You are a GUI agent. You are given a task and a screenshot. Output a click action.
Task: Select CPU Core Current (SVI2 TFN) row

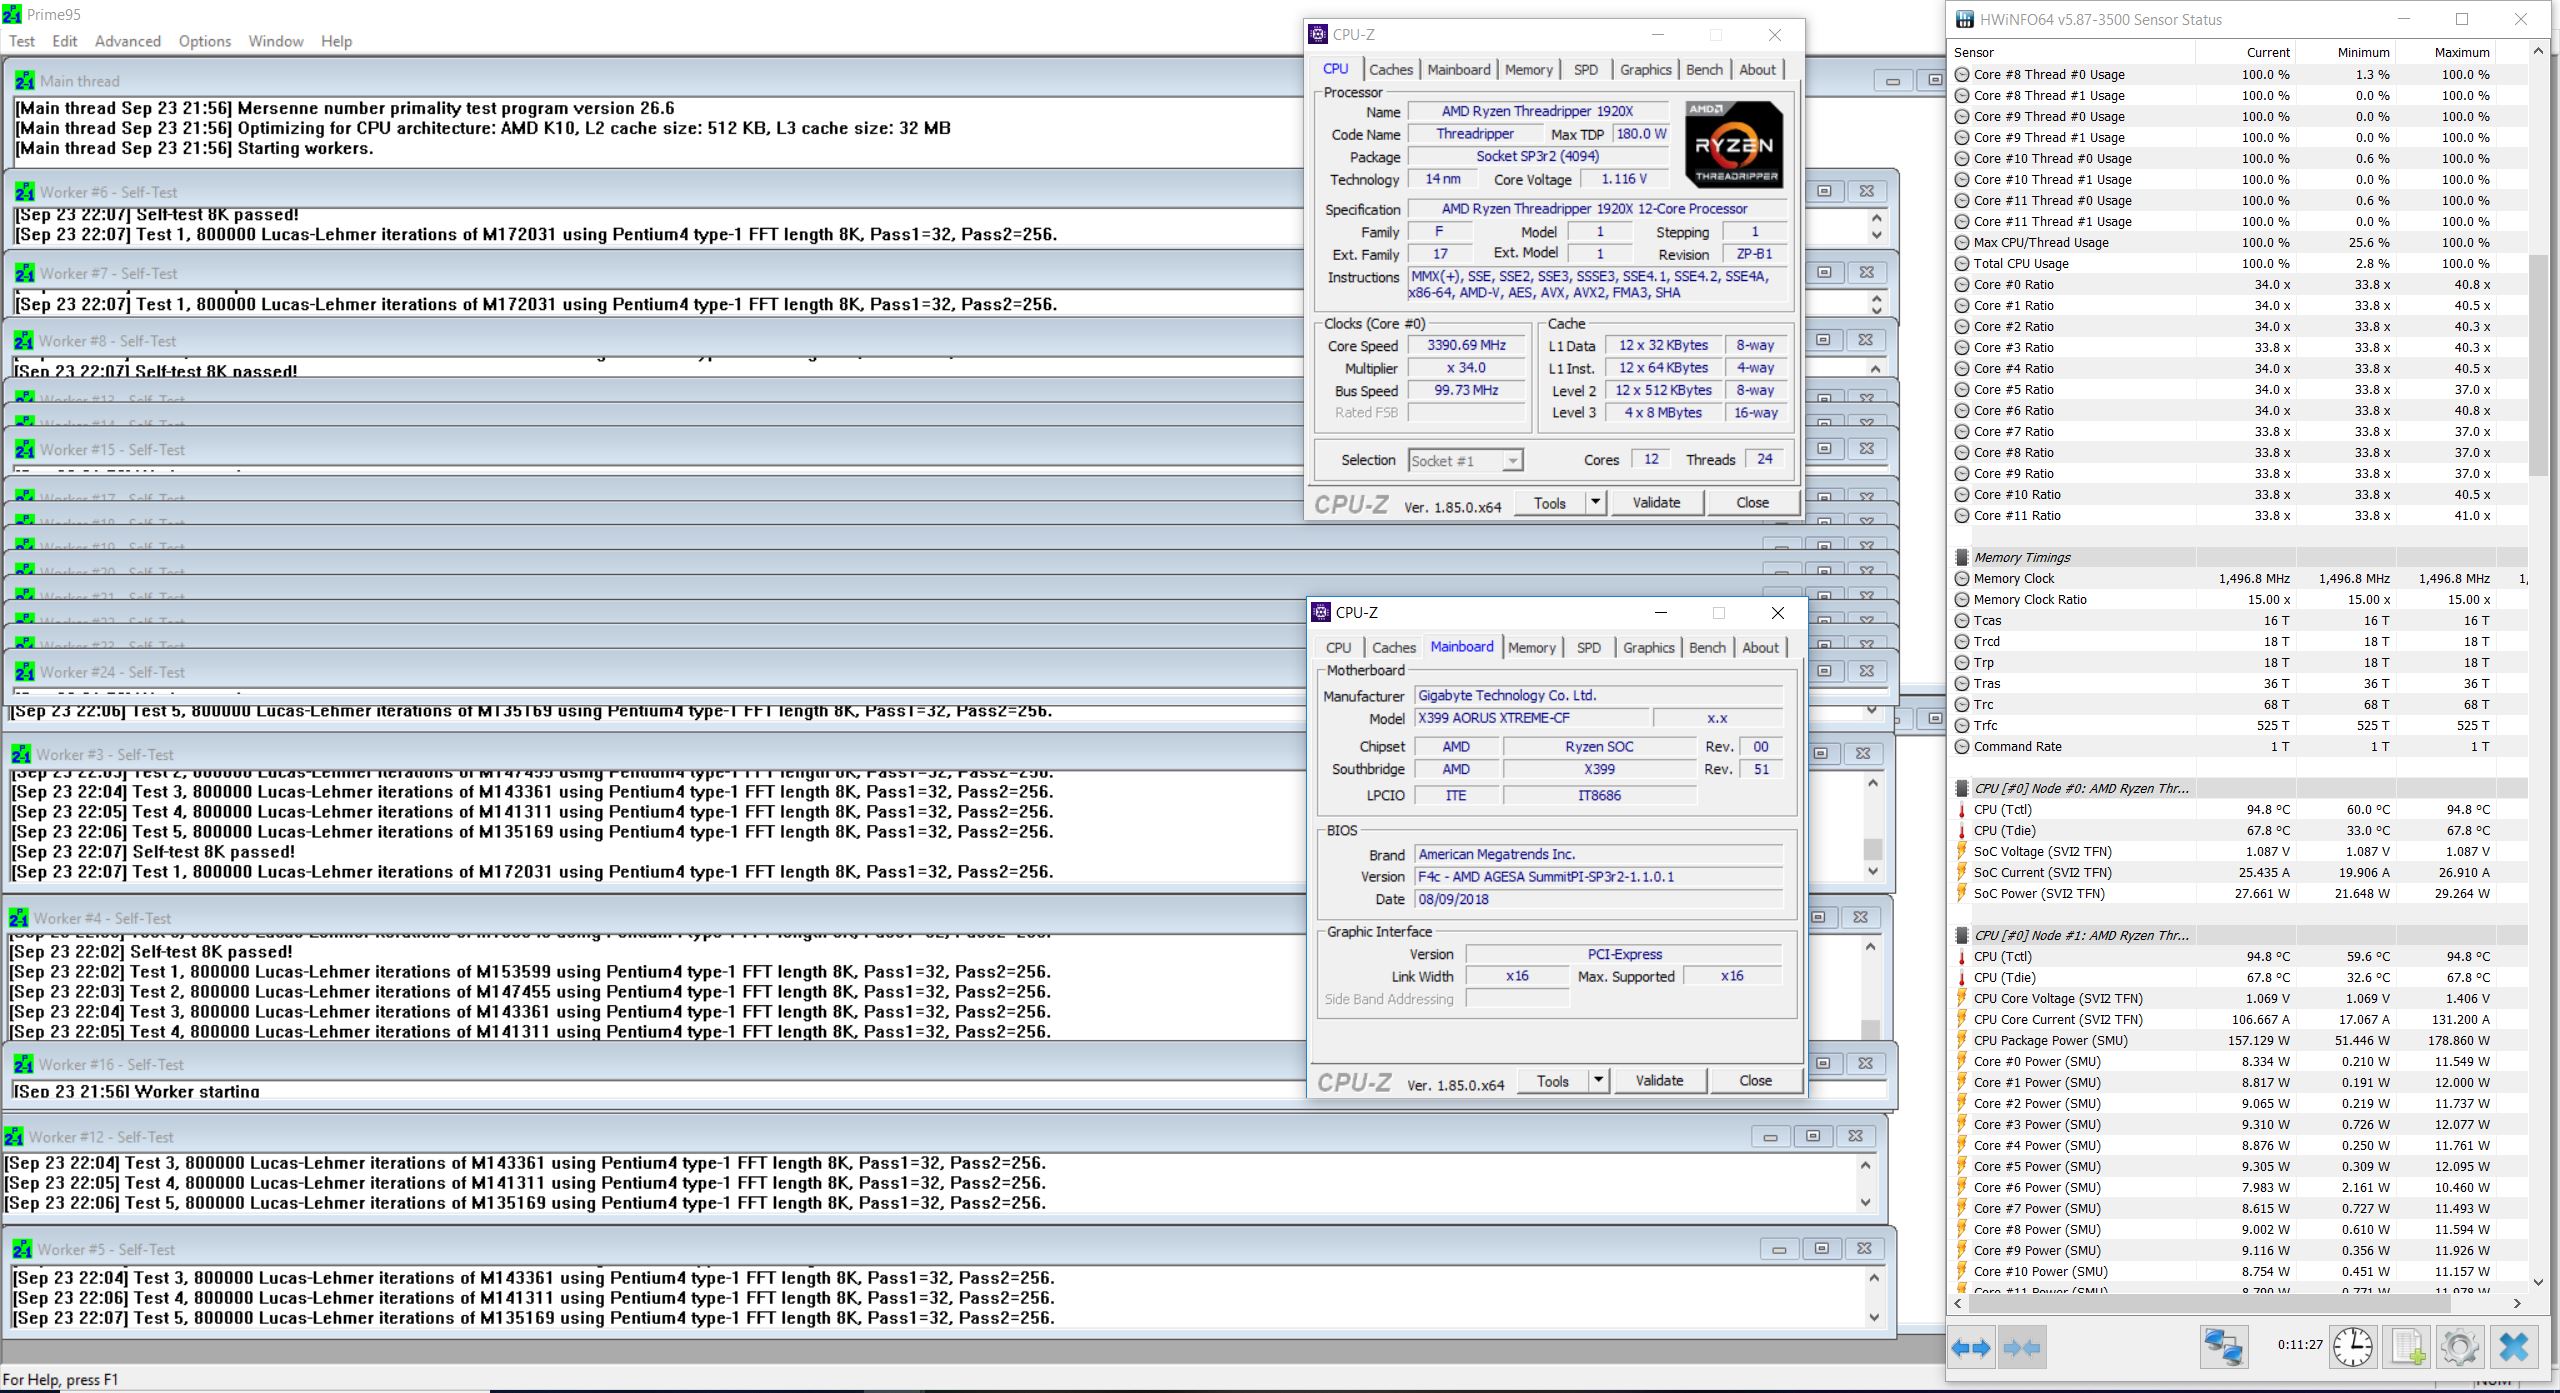tap(2239, 1020)
